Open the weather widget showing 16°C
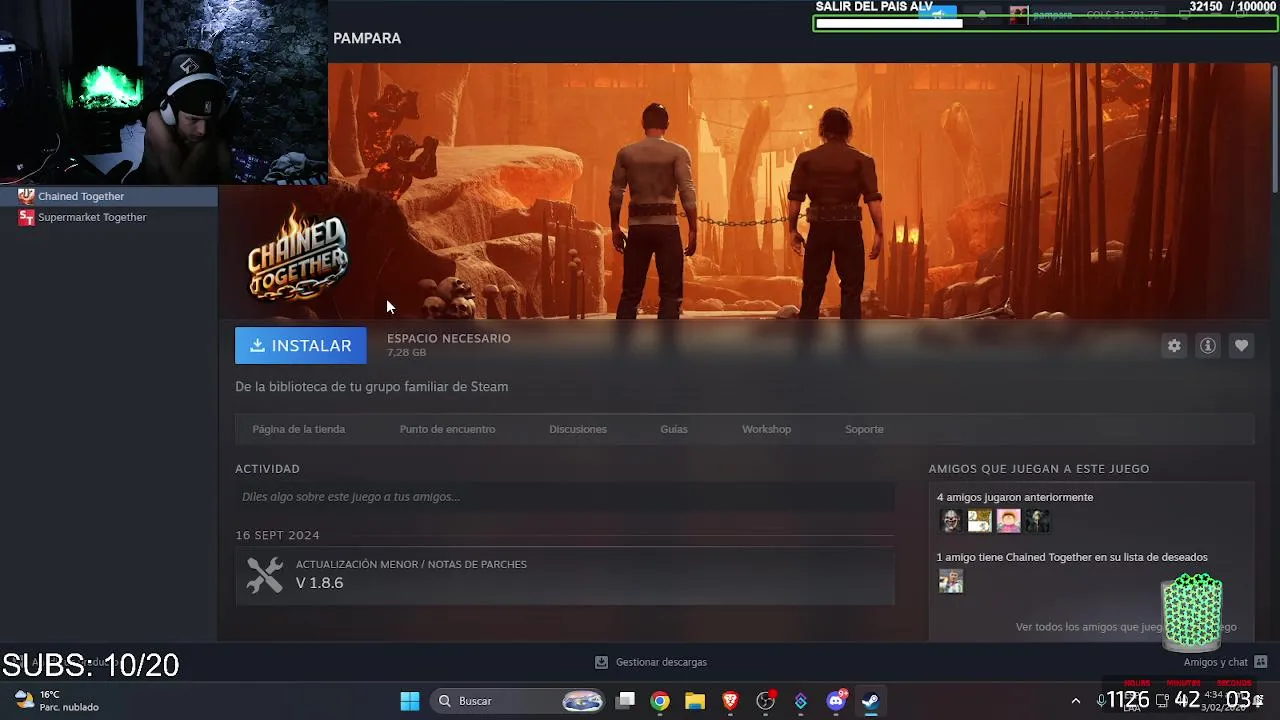 [57, 701]
